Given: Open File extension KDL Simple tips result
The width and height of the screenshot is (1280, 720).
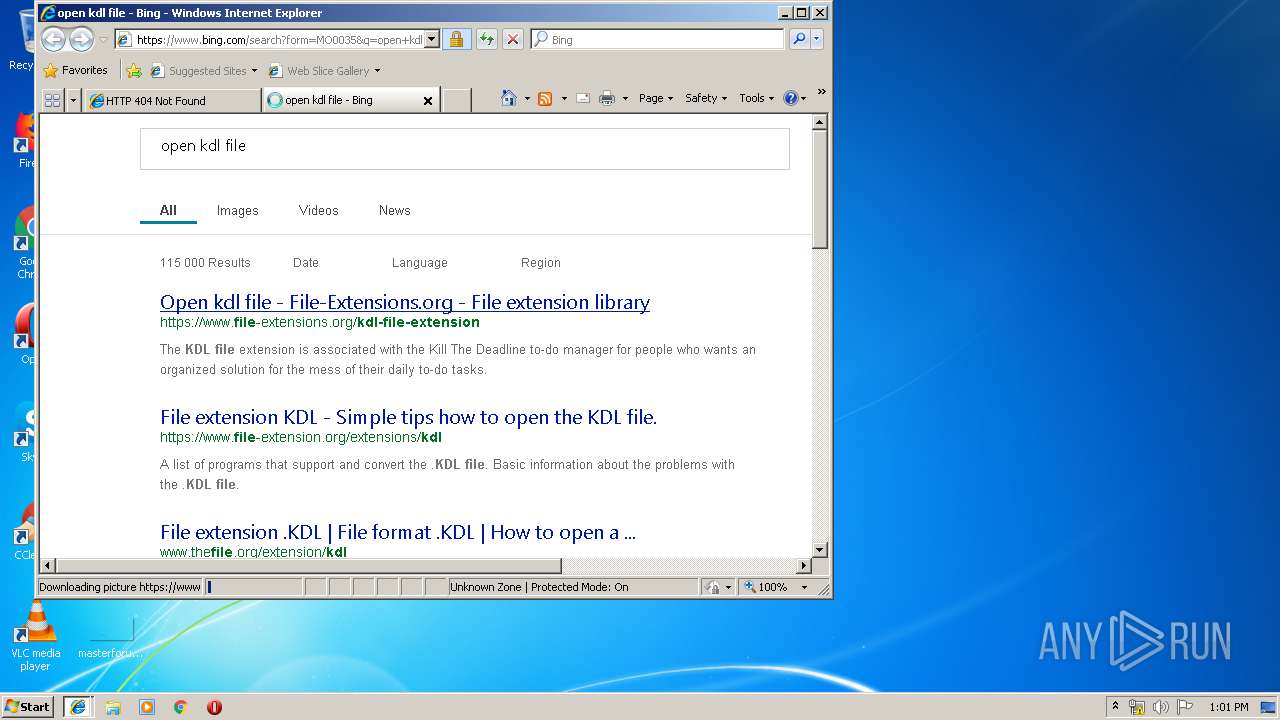Looking at the screenshot, I should coord(408,417).
